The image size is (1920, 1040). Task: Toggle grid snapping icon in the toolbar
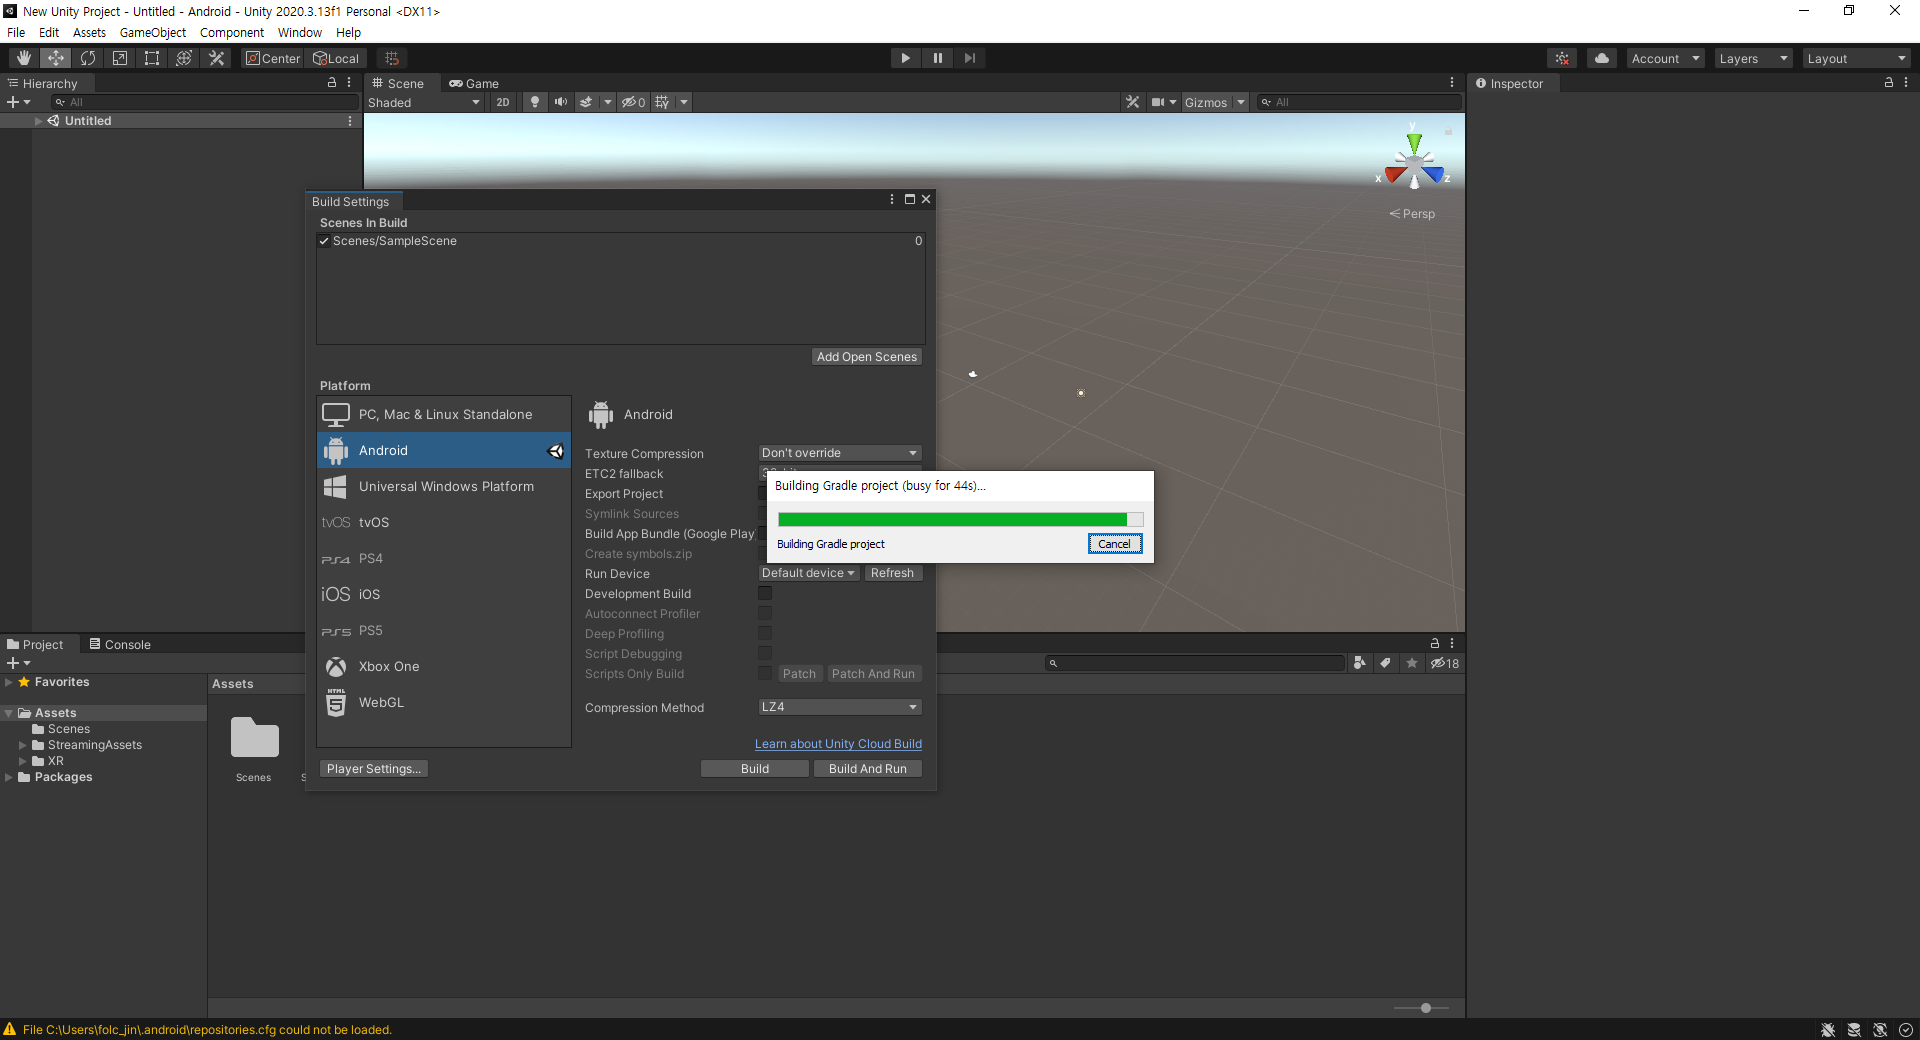392,58
